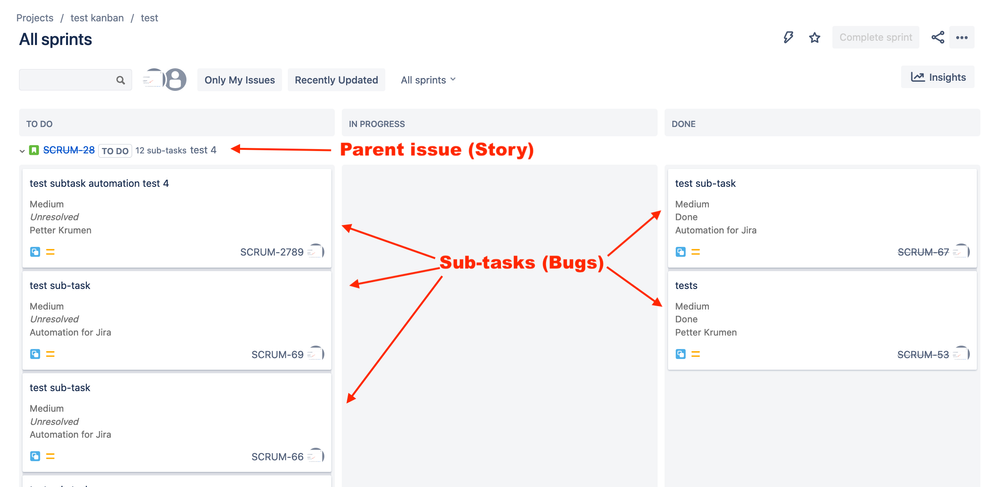Click 'Unresolved' on SCRUM-69 card
The image size is (999, 487).
pos(54,319)
